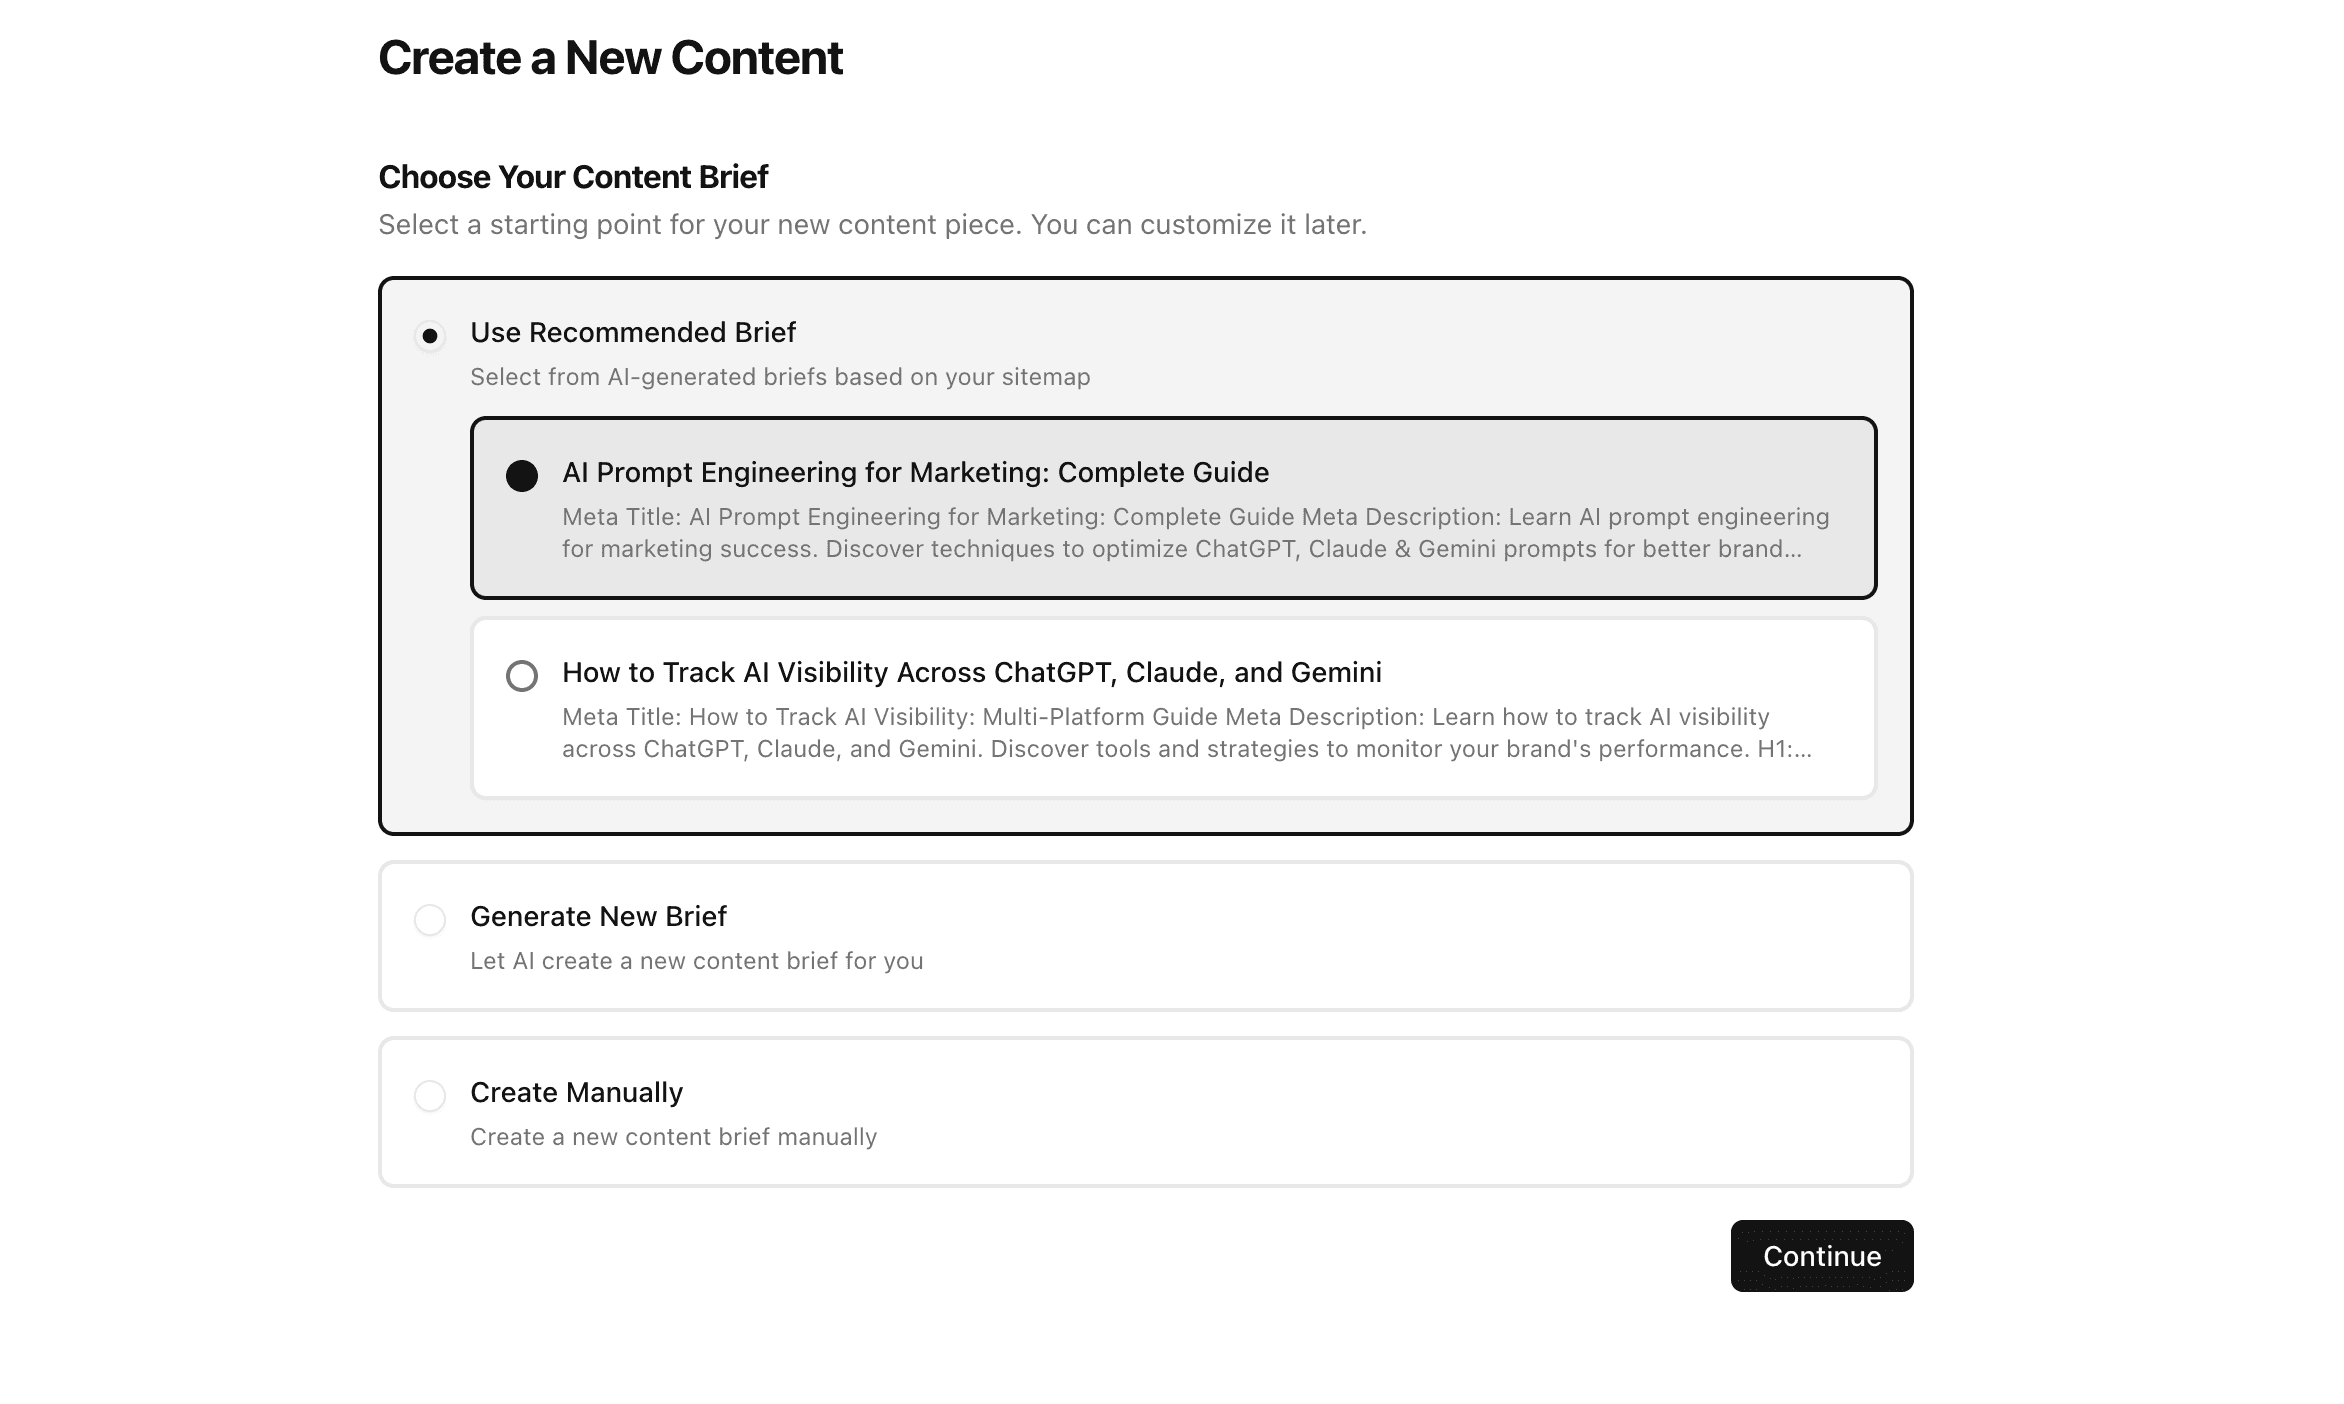Click 'Let AI create a new content brief' text

tap(697, 961)
